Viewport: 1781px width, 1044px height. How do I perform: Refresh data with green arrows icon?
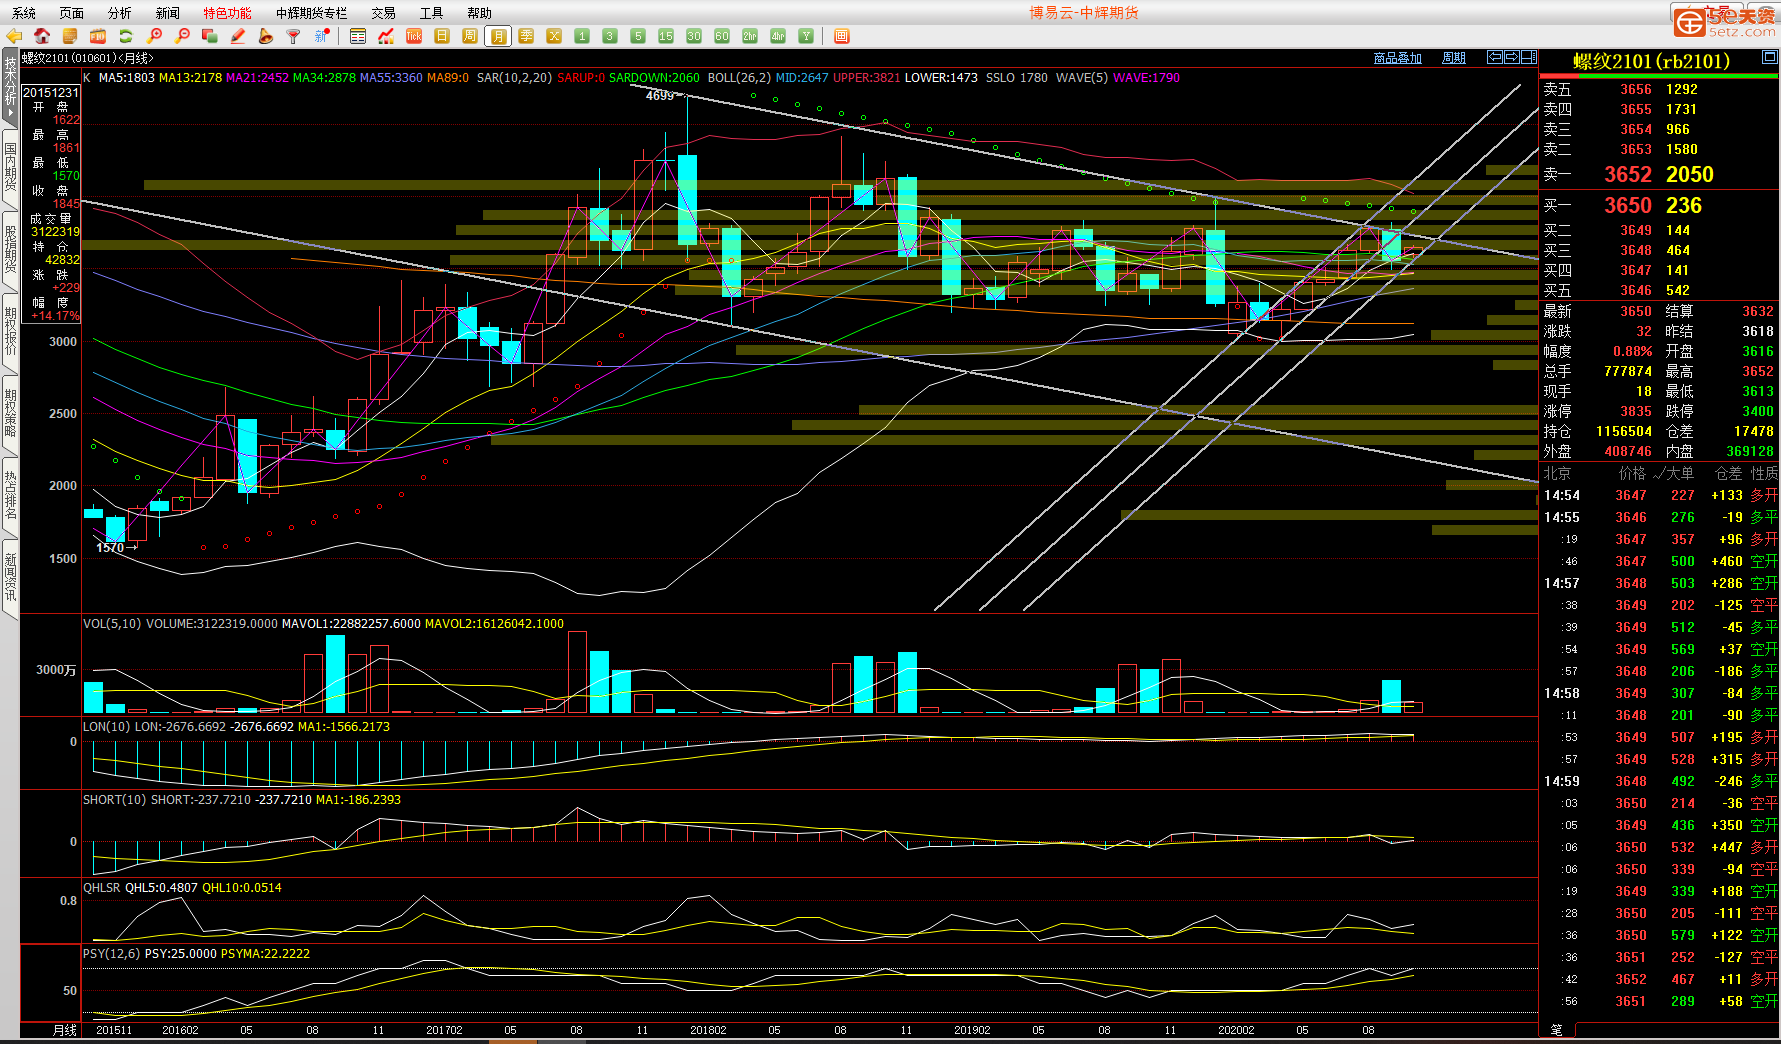tap(126, 36)
